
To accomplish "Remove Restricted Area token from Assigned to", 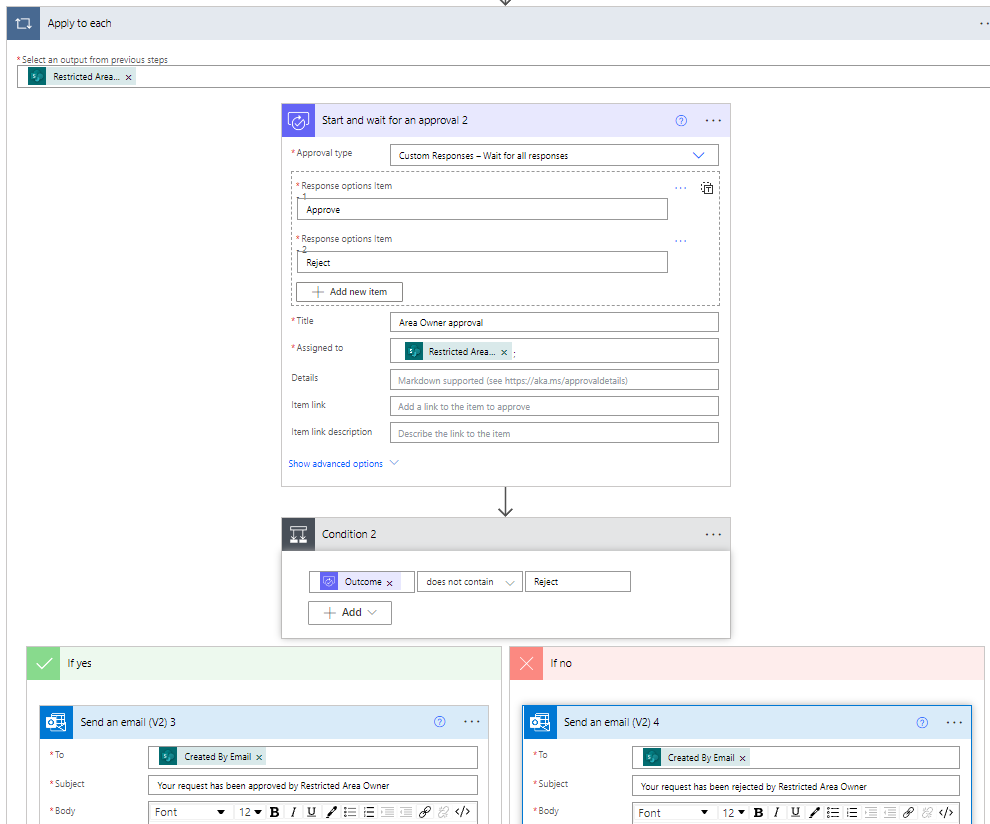I will [x=504, y=352].
